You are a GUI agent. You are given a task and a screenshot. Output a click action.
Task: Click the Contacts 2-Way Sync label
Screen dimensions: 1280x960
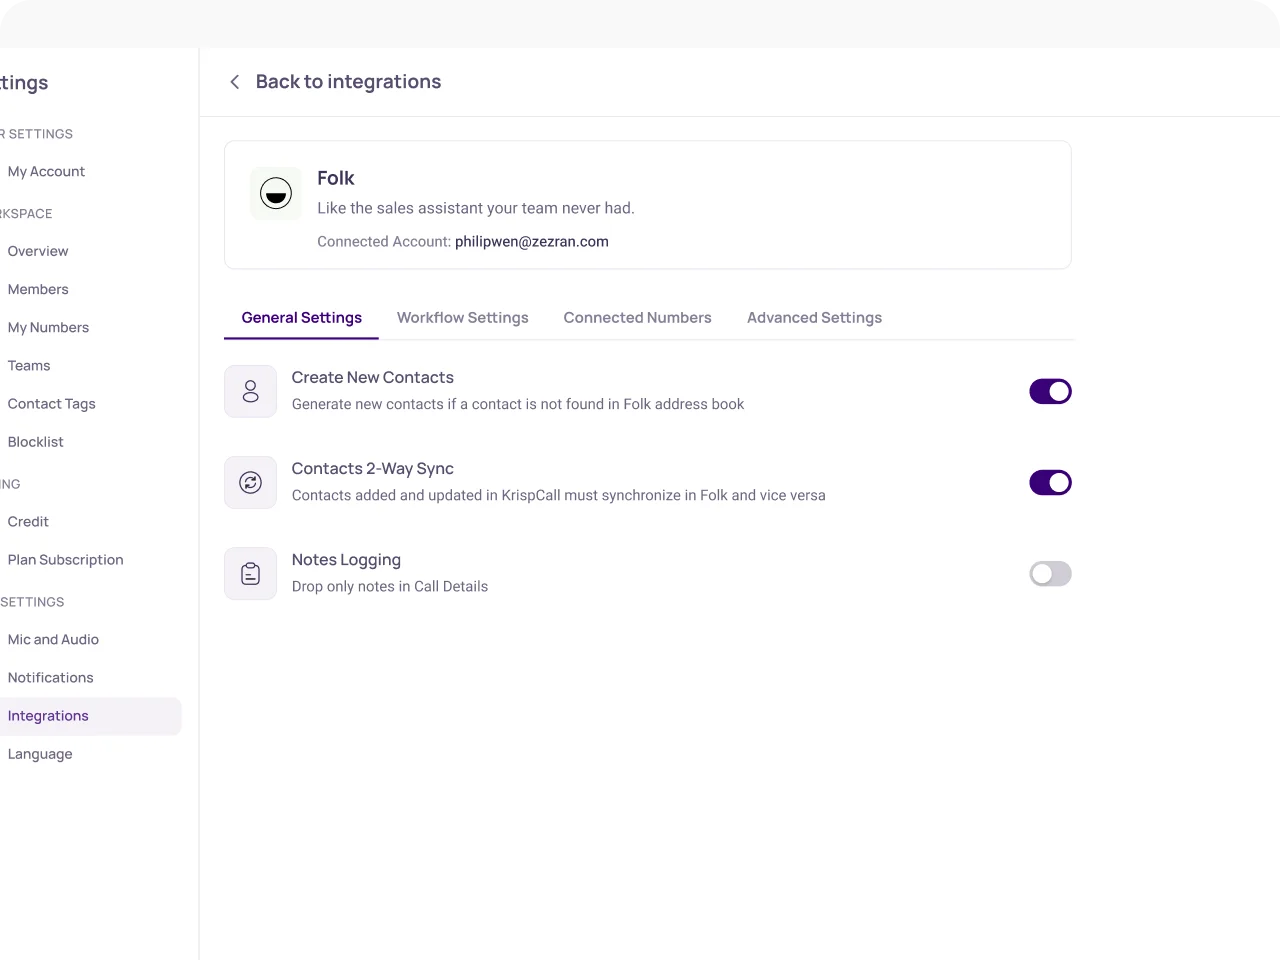(x=373, y=469)
